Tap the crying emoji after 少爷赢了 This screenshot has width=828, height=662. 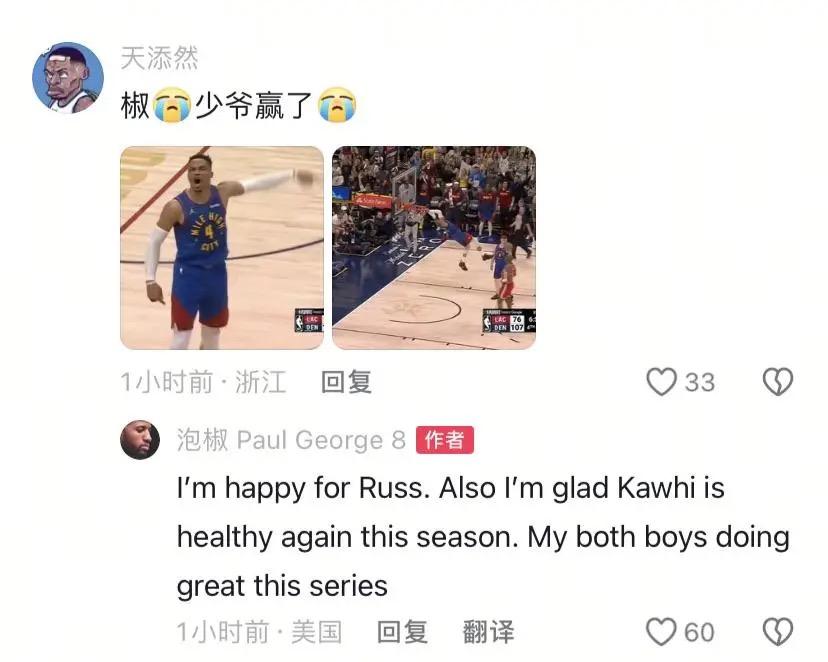pyautogui.click(x=336, y=105)
